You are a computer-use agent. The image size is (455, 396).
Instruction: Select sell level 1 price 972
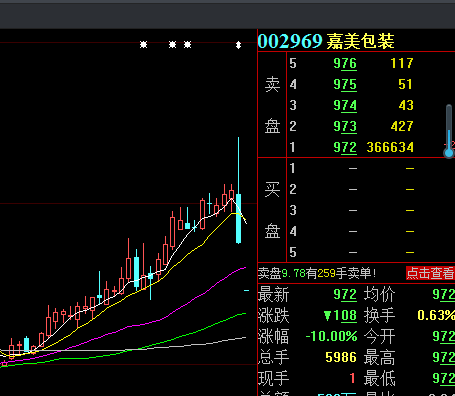coord(345,147)
